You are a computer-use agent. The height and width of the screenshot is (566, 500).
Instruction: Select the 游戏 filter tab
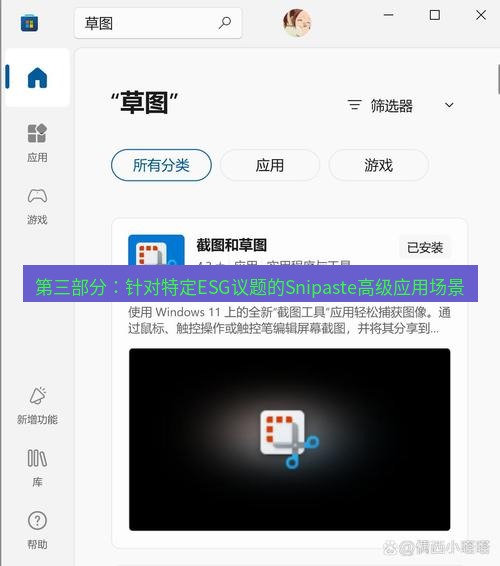379,165
